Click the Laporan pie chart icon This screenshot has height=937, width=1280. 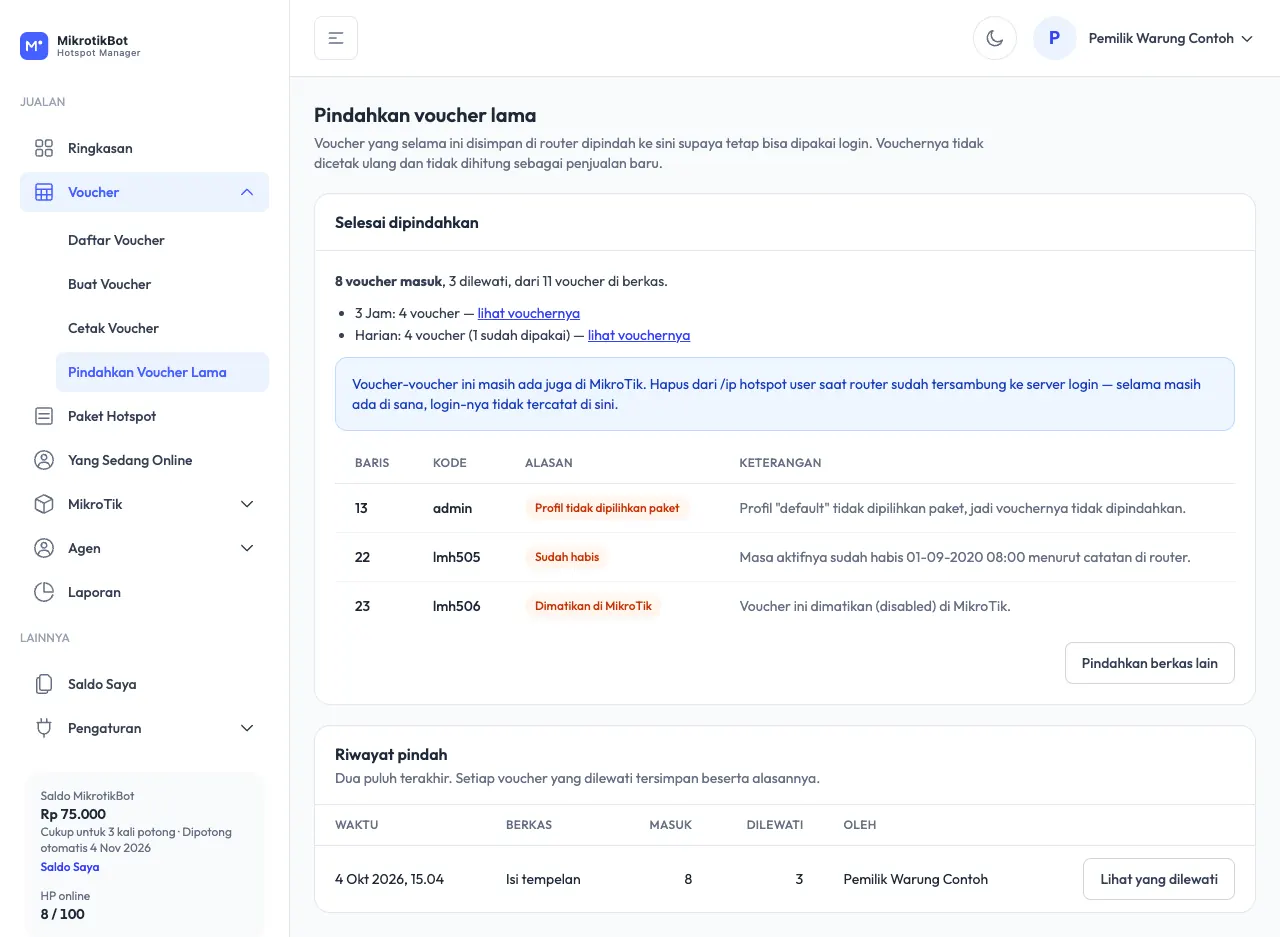[x=44, y=592]
